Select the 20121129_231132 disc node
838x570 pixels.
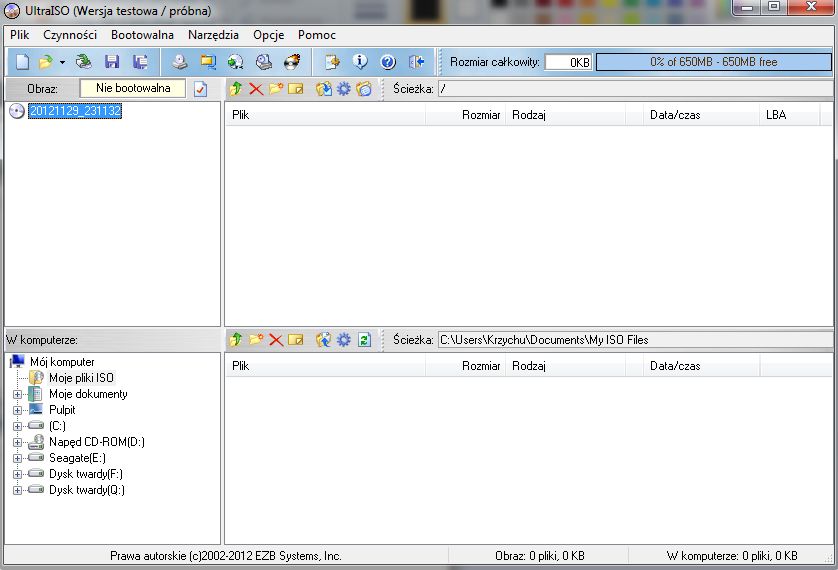(75, 111)
